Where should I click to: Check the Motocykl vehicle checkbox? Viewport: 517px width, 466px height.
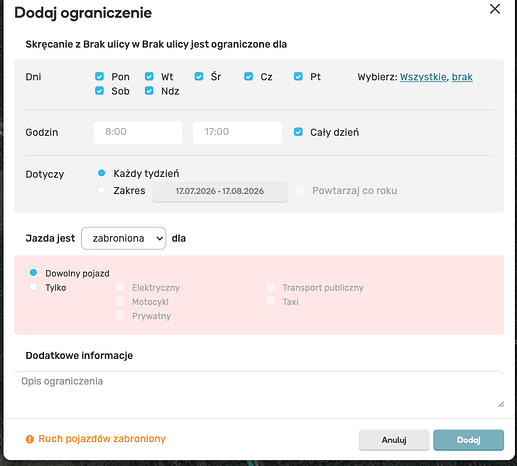pyautogui.click(x=120, y=301)
